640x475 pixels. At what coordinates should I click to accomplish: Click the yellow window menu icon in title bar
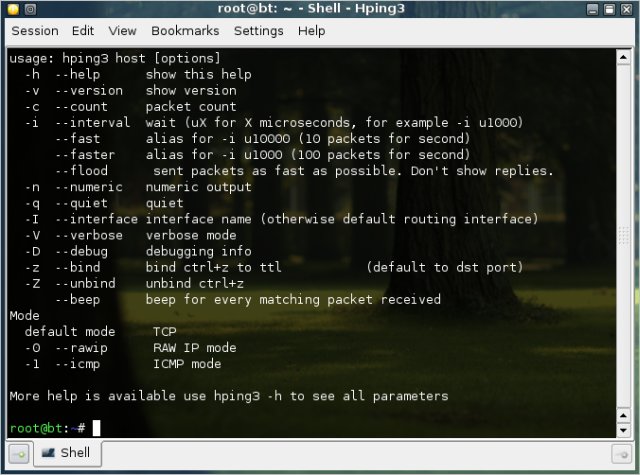click(x=13, y=9)
